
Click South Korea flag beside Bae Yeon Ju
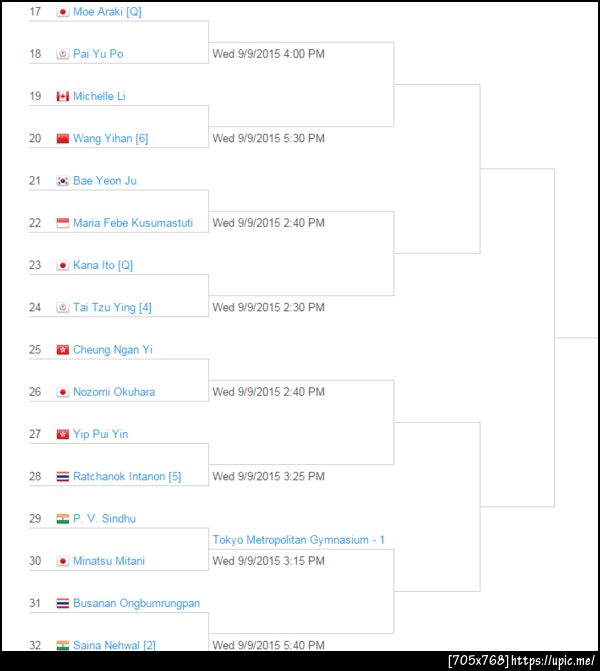point(63,181)
